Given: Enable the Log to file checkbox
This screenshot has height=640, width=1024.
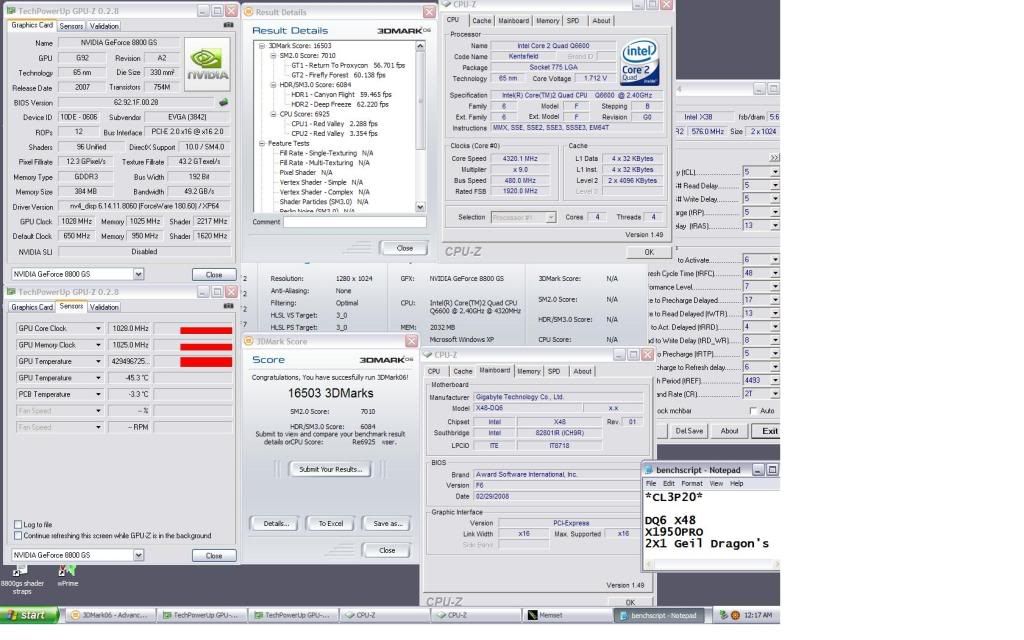Looking at the screenshot, I should (x=18, y=524).
